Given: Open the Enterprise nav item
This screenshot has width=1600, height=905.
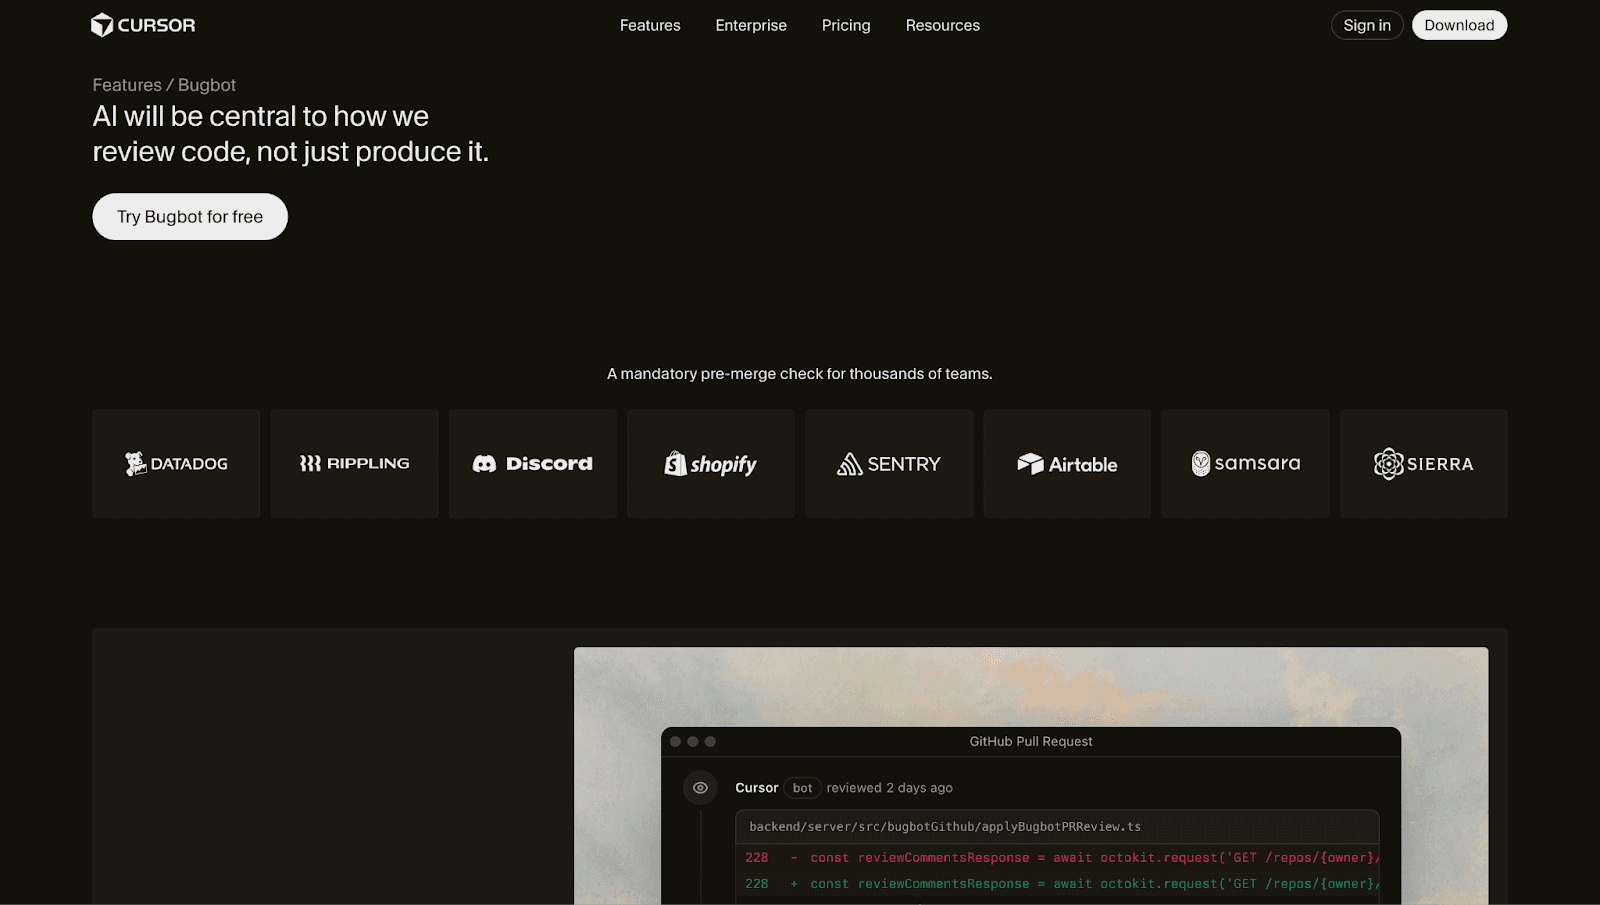Looking at the screenshot, I should coord(751,25).
